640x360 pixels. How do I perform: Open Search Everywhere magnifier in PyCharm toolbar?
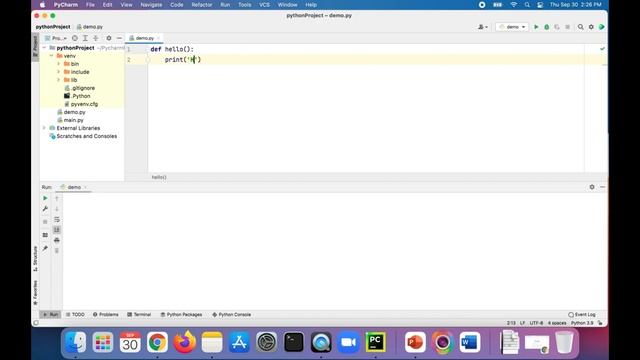tap(580, 27)
